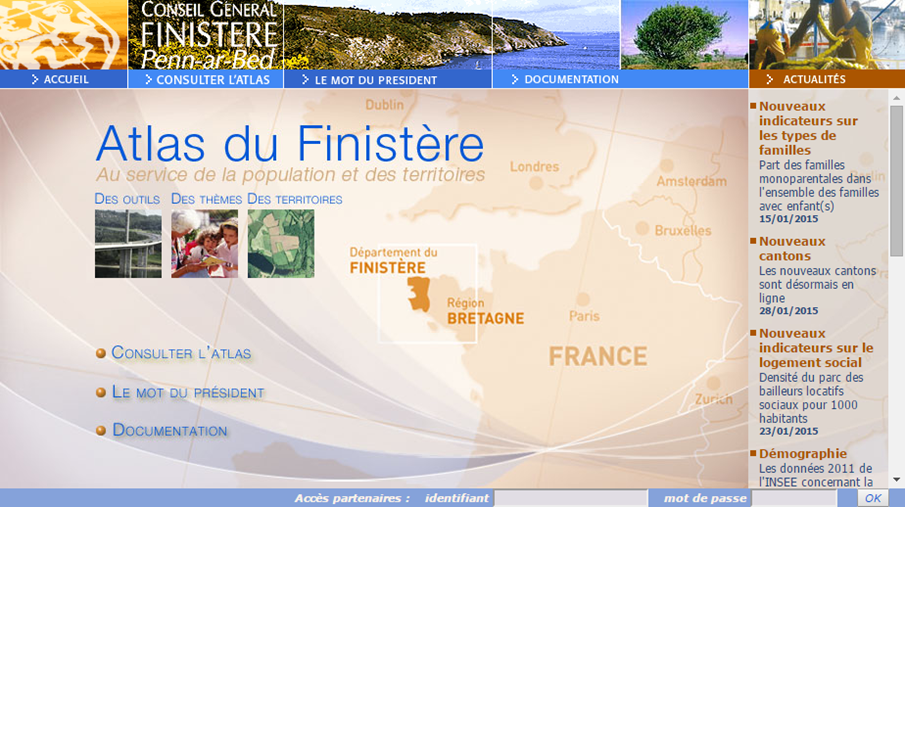Click the Des territoires heading link

click(x=294, y=199)
